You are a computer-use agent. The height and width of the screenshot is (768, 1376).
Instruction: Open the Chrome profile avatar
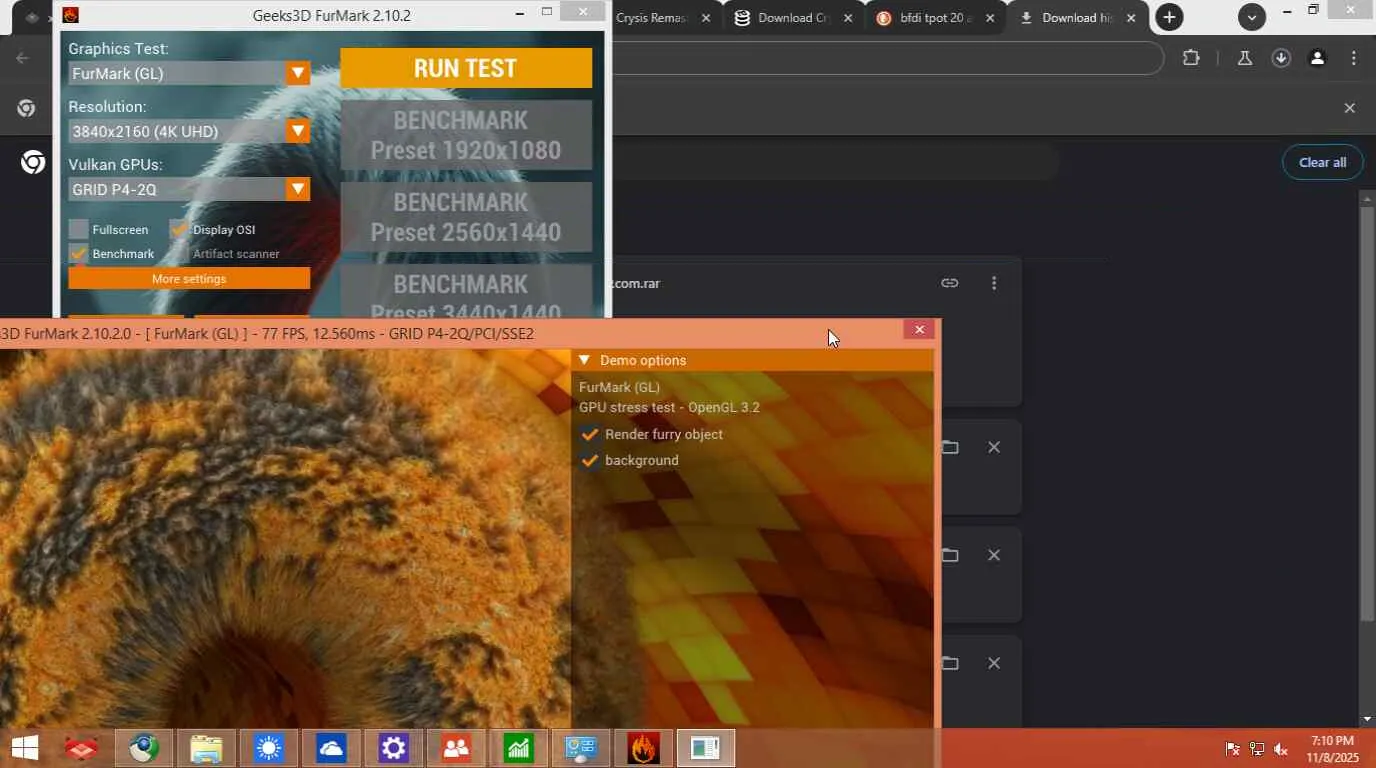point(1318,58)
